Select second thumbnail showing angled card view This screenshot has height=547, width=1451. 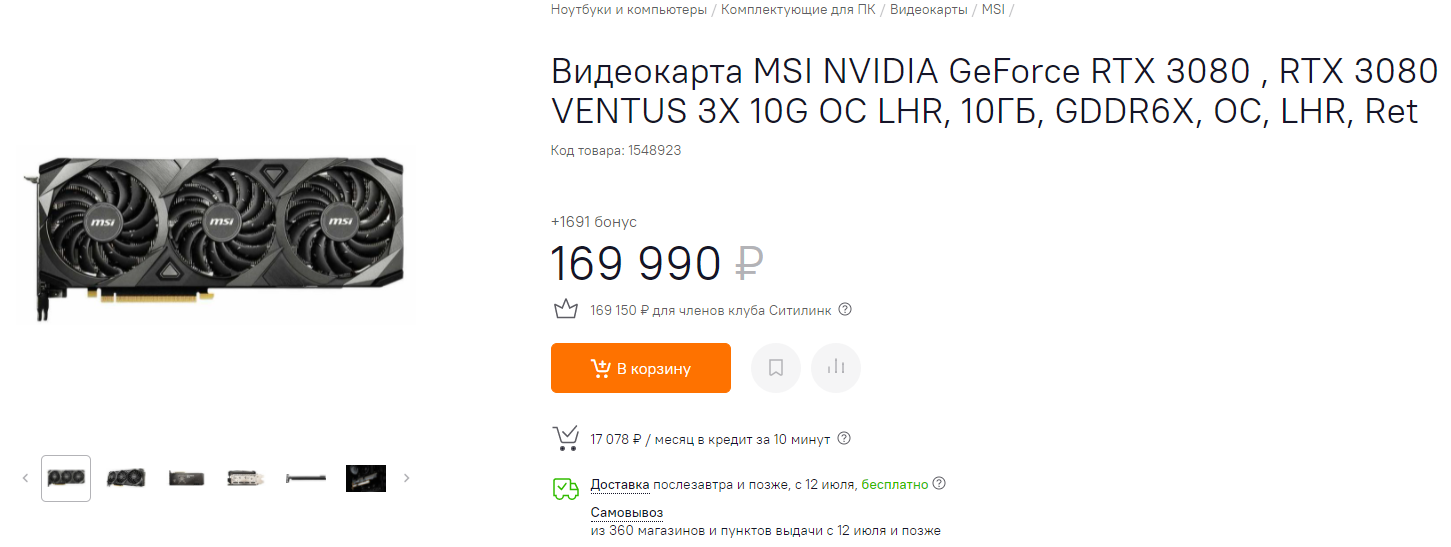[x=126, y=478]
